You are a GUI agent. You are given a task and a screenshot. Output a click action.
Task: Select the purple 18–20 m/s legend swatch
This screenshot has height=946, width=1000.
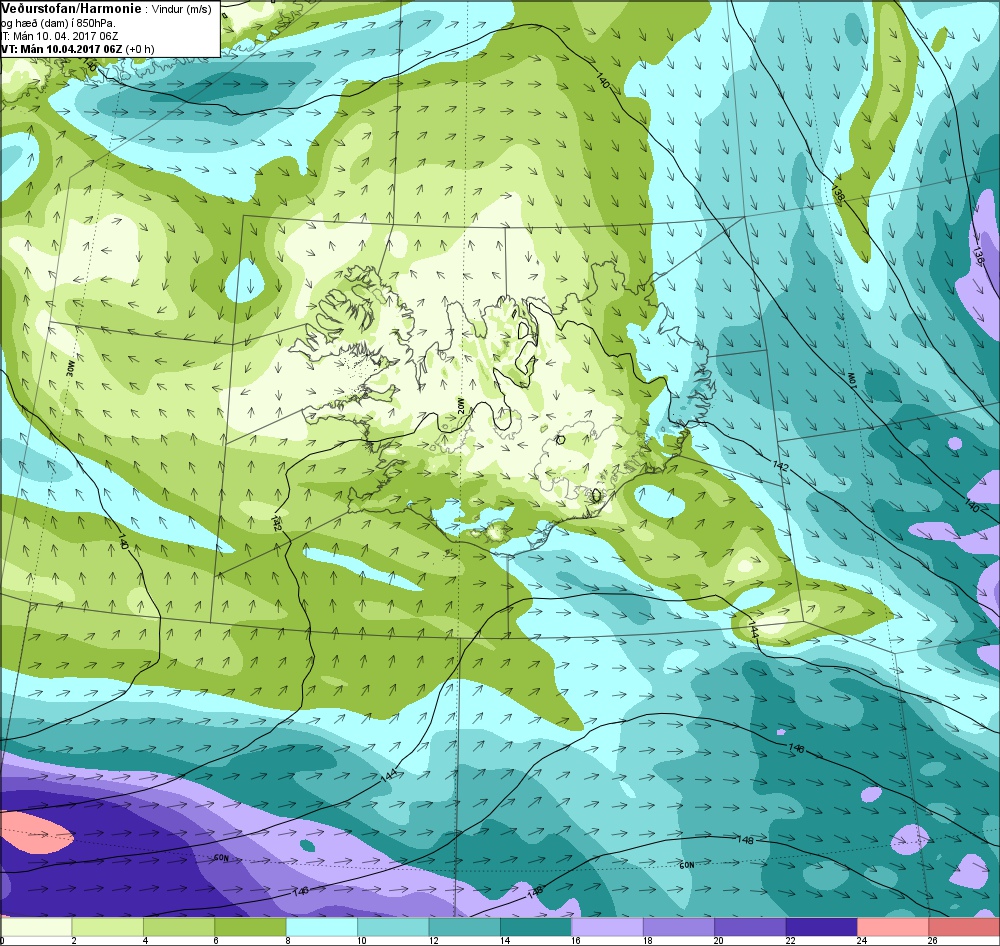tap(679, 926)
